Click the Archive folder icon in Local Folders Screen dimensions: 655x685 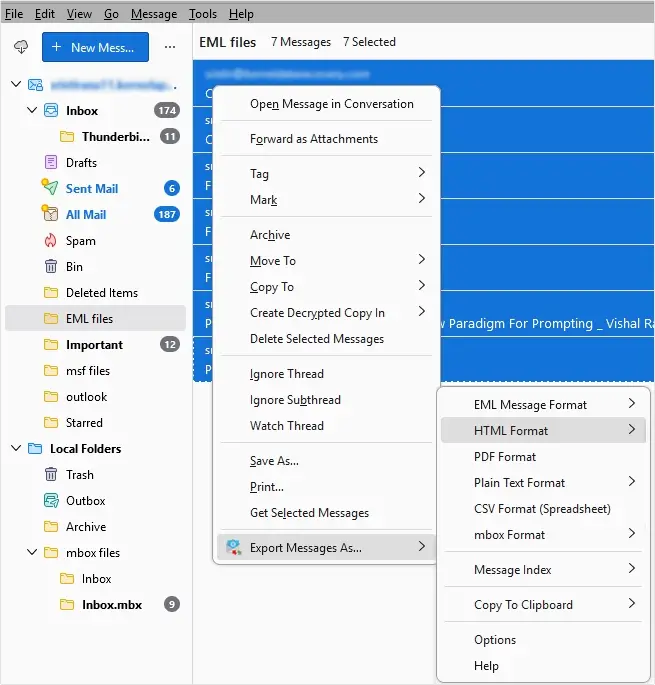click(x=51, y=526)
